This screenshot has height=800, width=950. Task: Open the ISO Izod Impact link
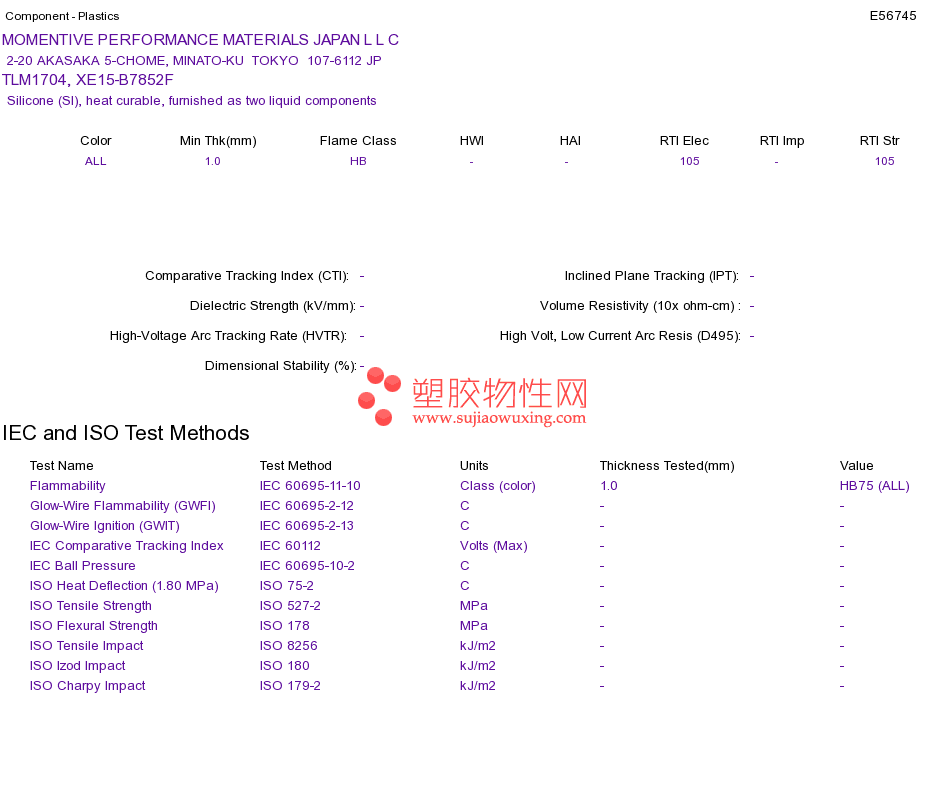coord(78,665)
